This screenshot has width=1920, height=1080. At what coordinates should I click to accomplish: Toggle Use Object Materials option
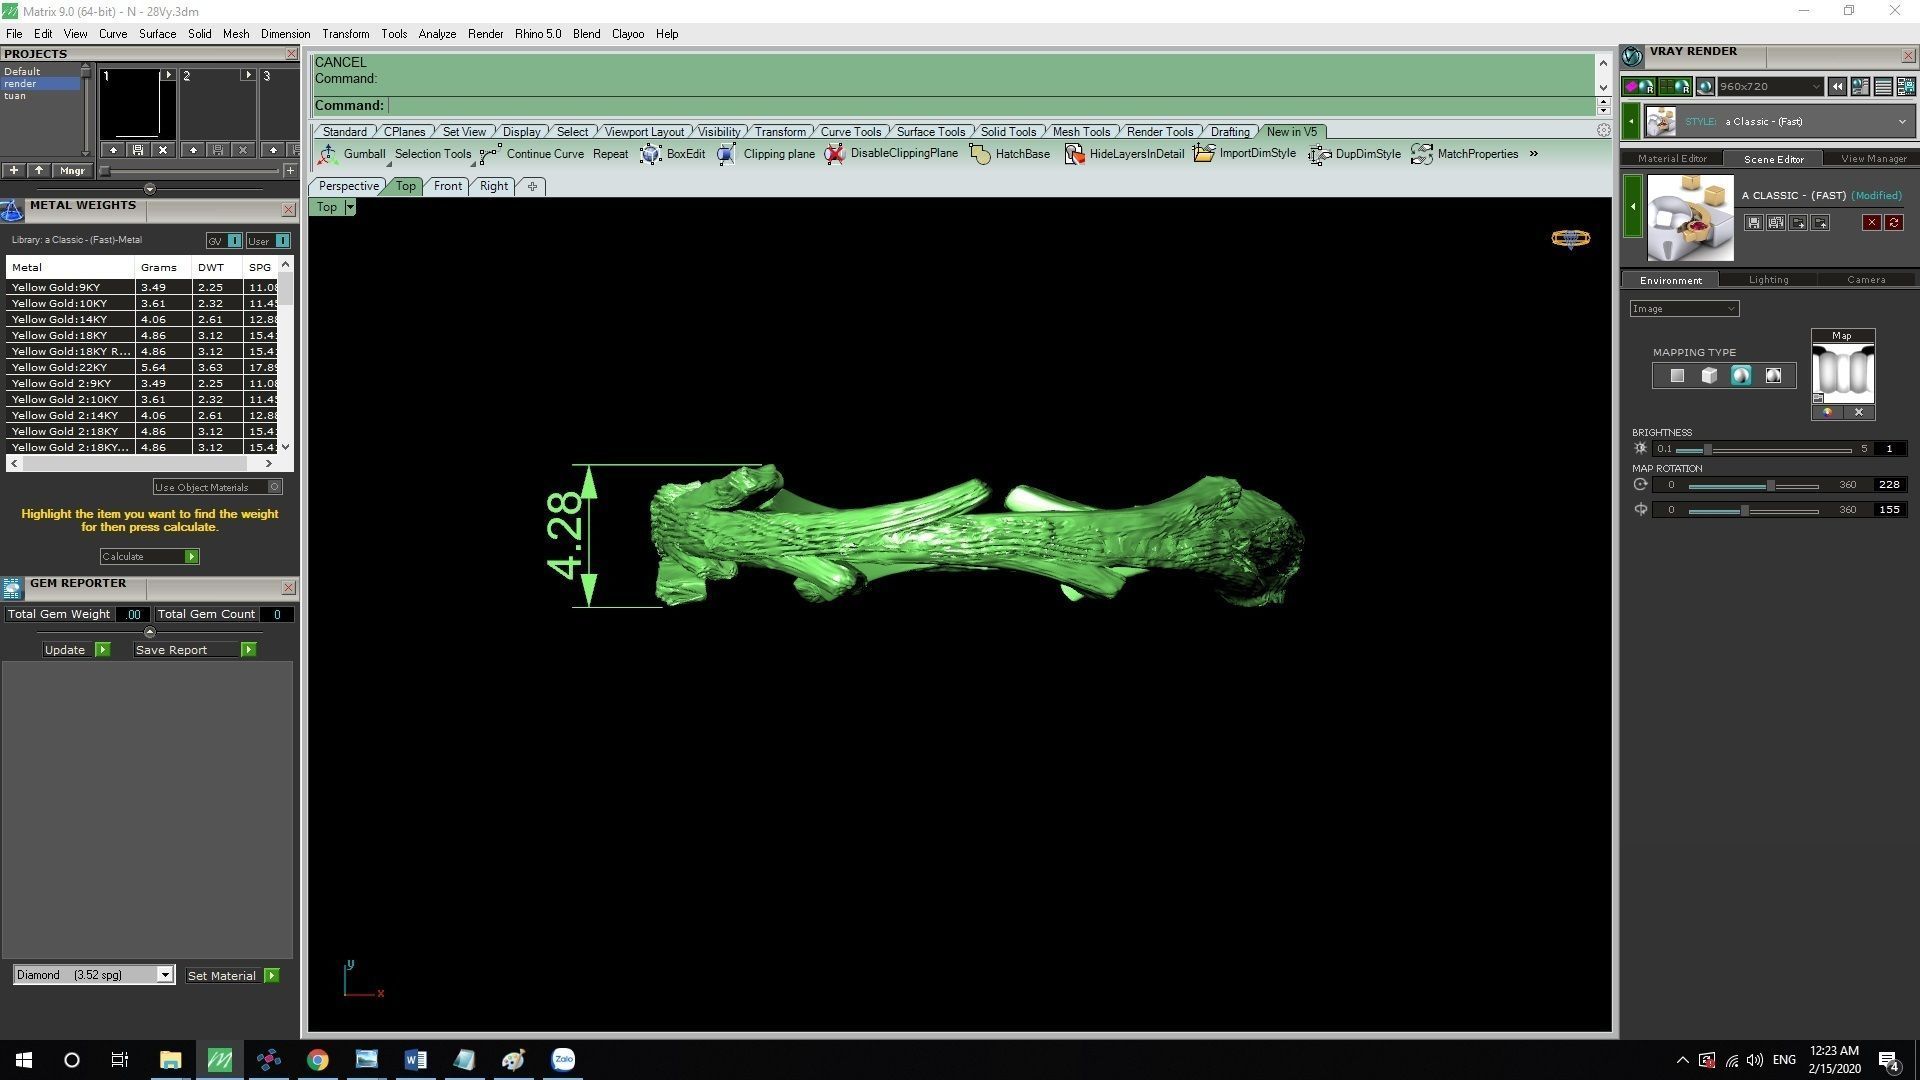click(x=274, y=487)
